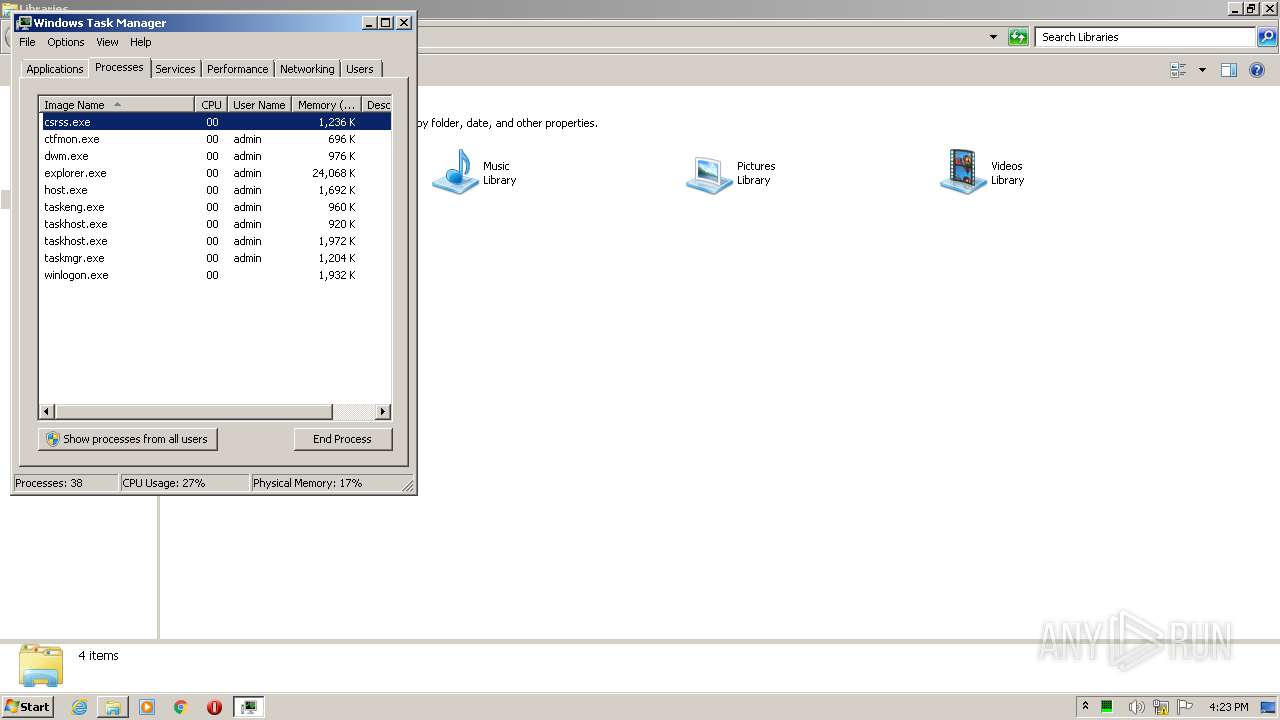
Task: Switch to the Users tab
Action: 360,69
